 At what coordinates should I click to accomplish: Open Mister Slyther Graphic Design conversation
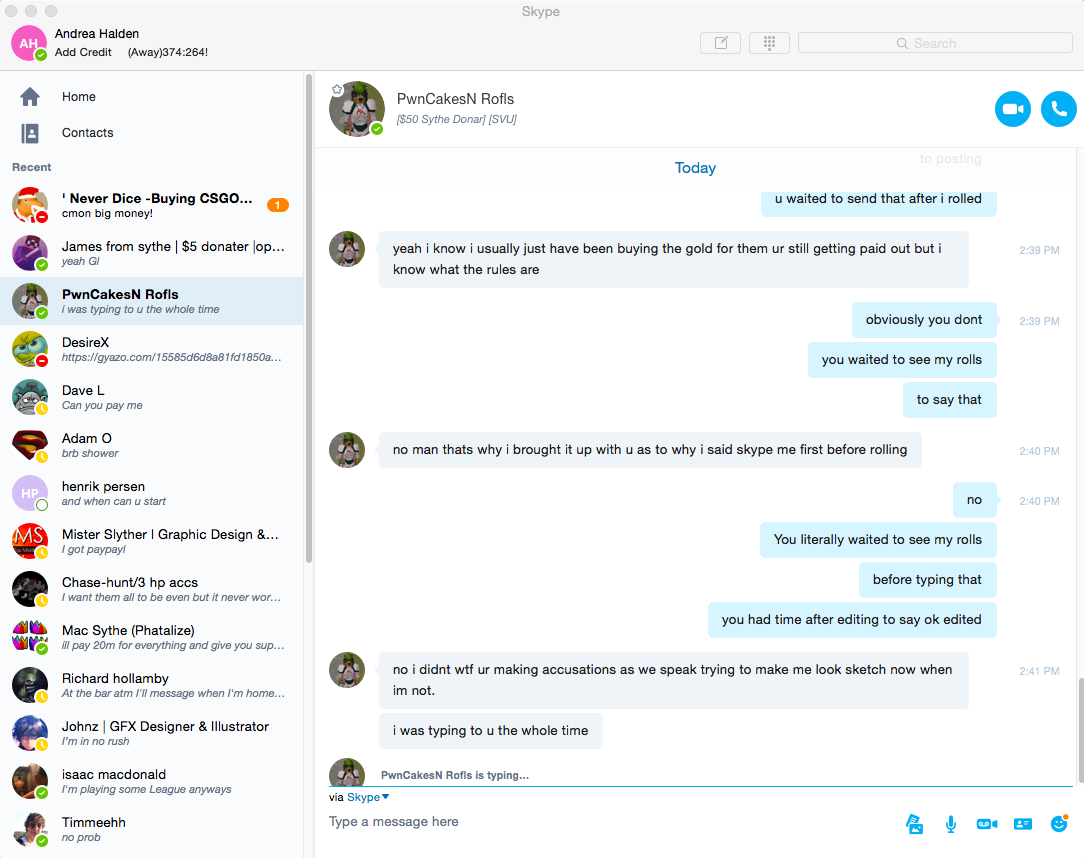coord(151,541)
